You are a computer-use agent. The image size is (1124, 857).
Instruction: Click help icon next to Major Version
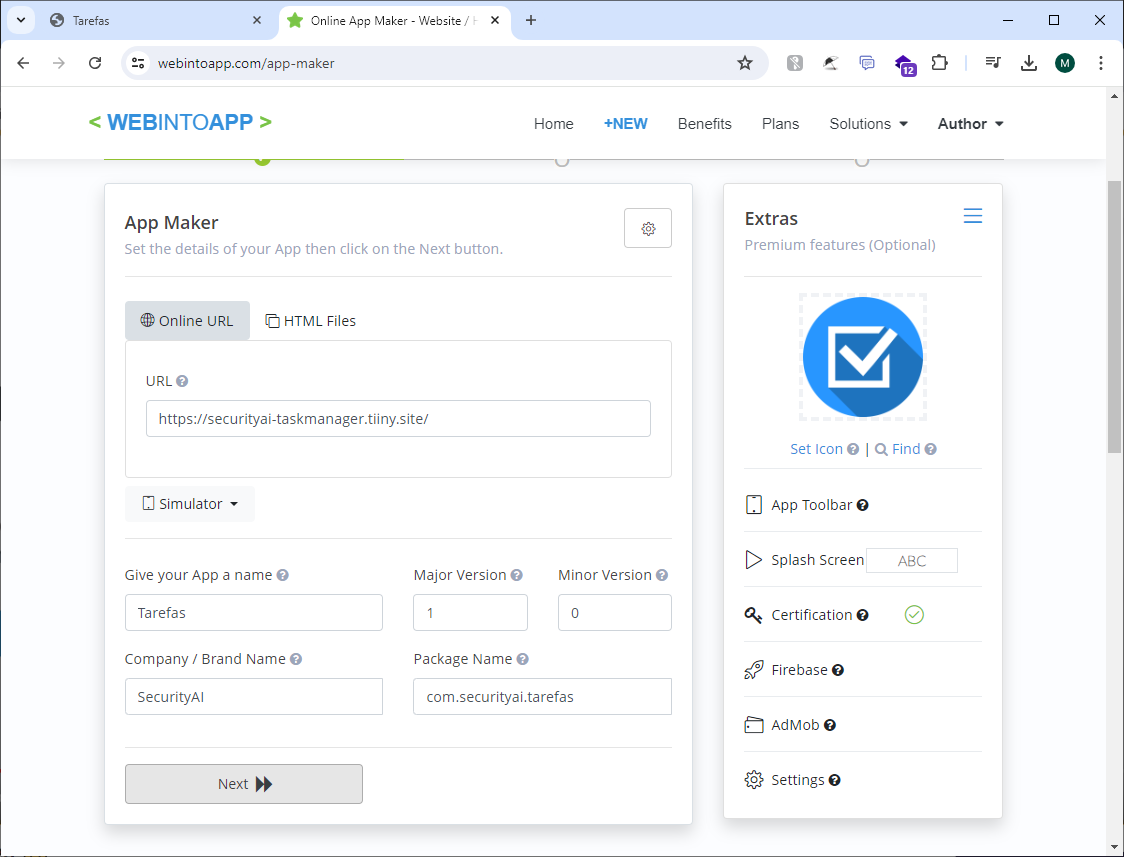tap(516, 575)
